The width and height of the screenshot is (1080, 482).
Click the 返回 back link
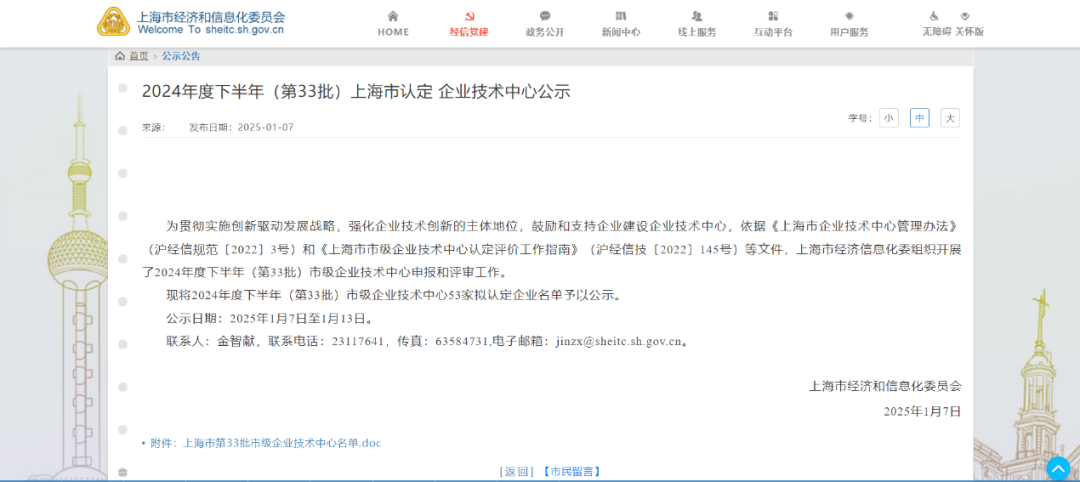(516, 471)
